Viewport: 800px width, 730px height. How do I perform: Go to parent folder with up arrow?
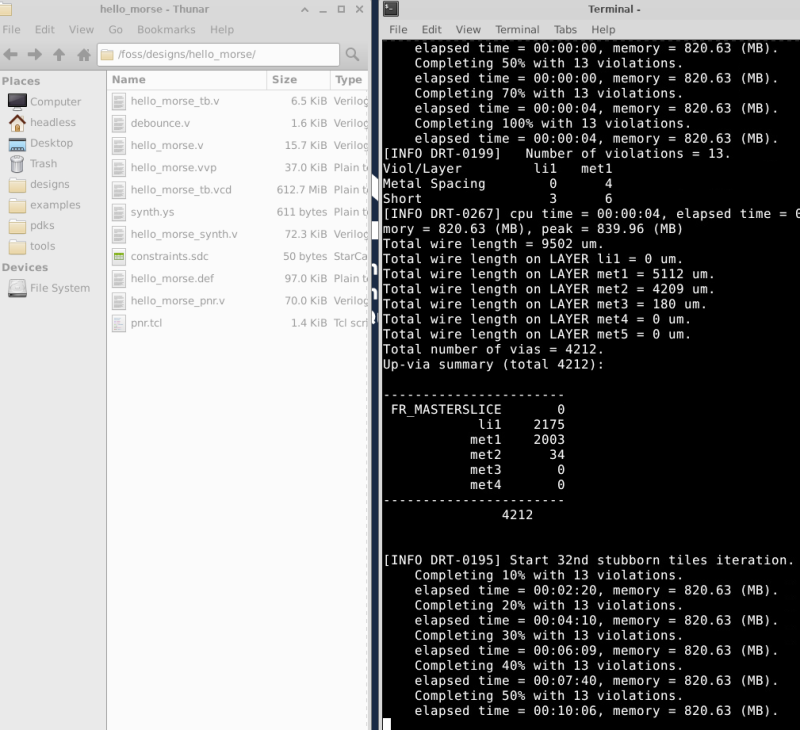click(x=59, y=54)
